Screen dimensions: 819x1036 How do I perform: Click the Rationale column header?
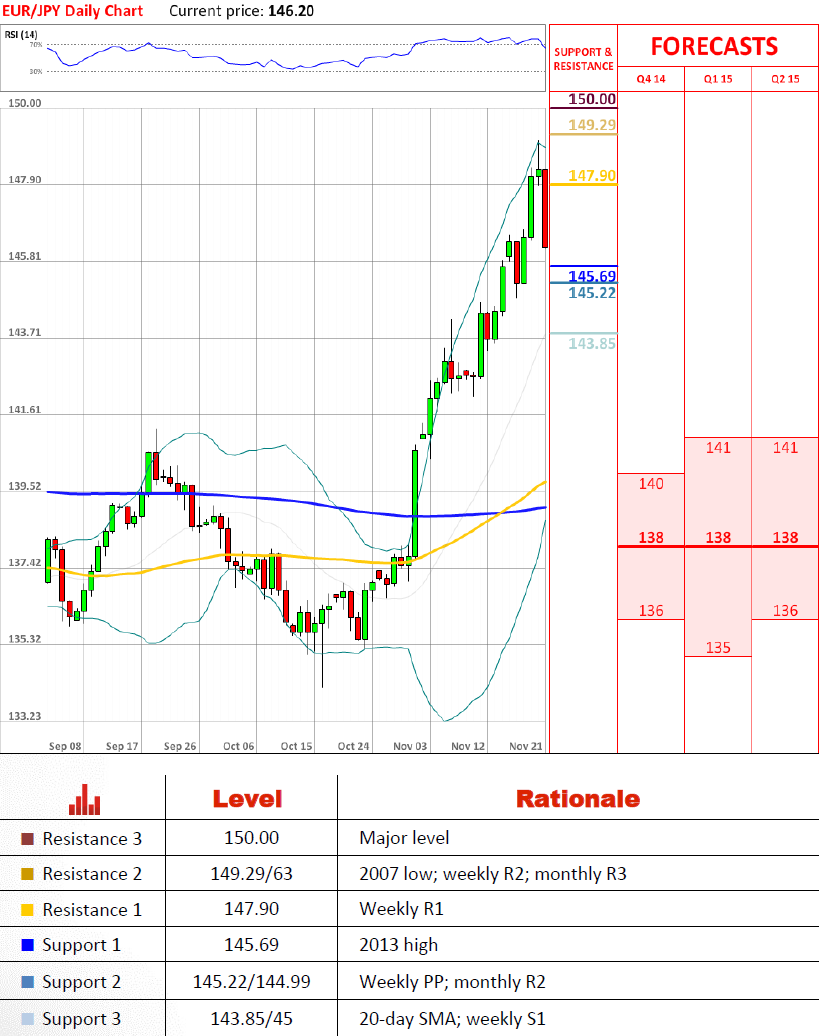578,799
